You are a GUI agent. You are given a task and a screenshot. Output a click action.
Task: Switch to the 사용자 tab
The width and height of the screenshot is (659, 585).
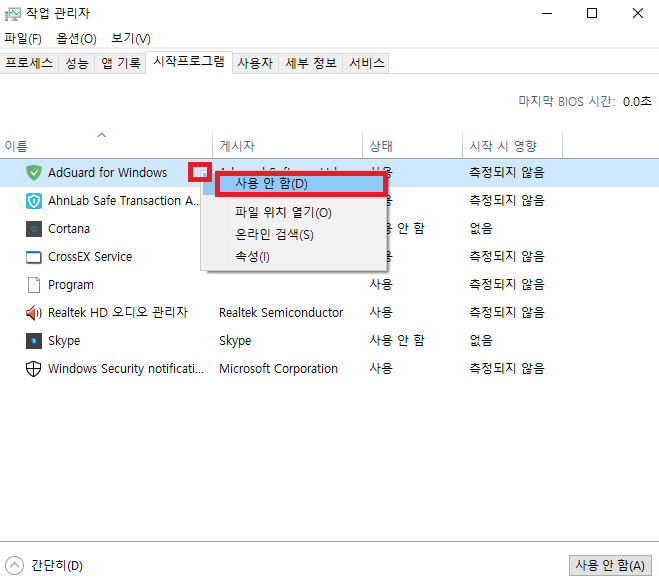255,63
